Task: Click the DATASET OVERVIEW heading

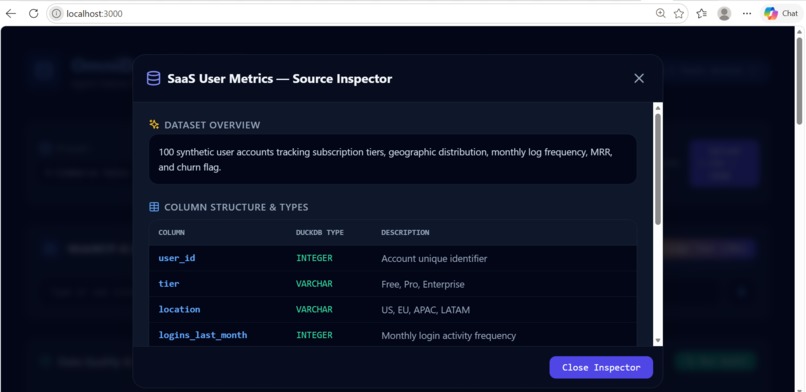Action: coord(212,125)
